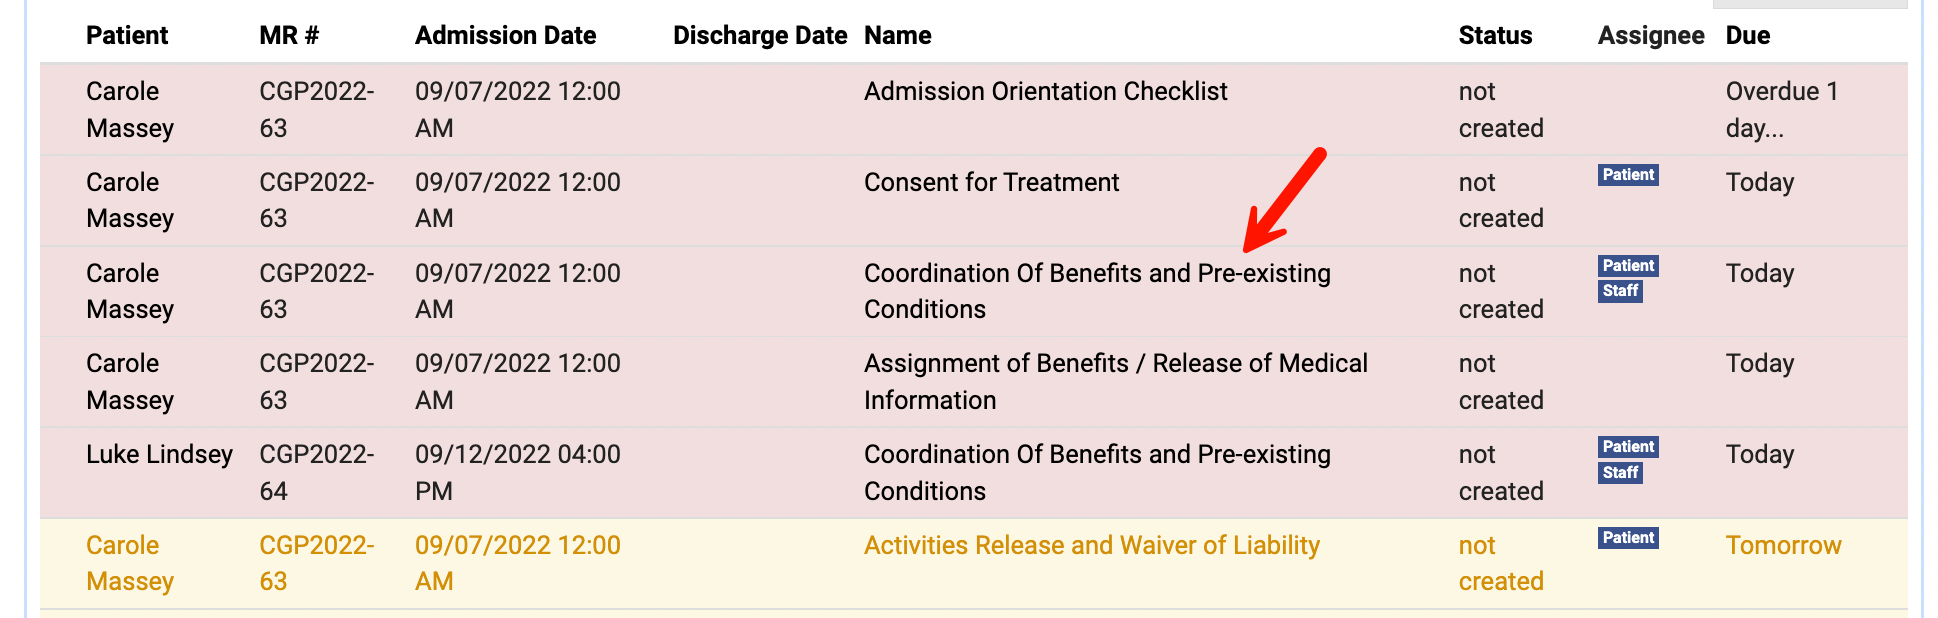Open the Consent for Treatment form
This screenshot has width=1938, height=618.
click(x=991, y=182)
